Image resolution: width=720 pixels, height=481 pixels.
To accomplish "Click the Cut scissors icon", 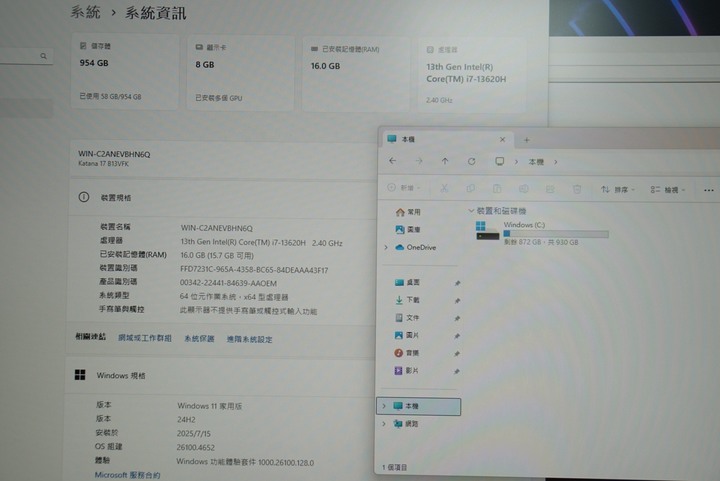I will pyautogui.click(x=444, y=188).
